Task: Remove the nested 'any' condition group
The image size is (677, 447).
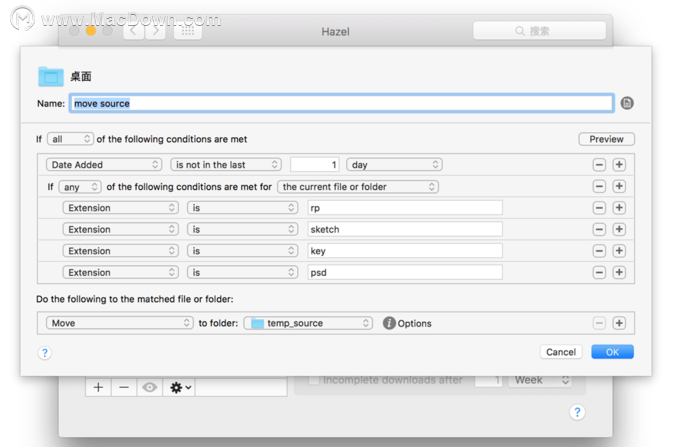Action: [x=599, y=186]
